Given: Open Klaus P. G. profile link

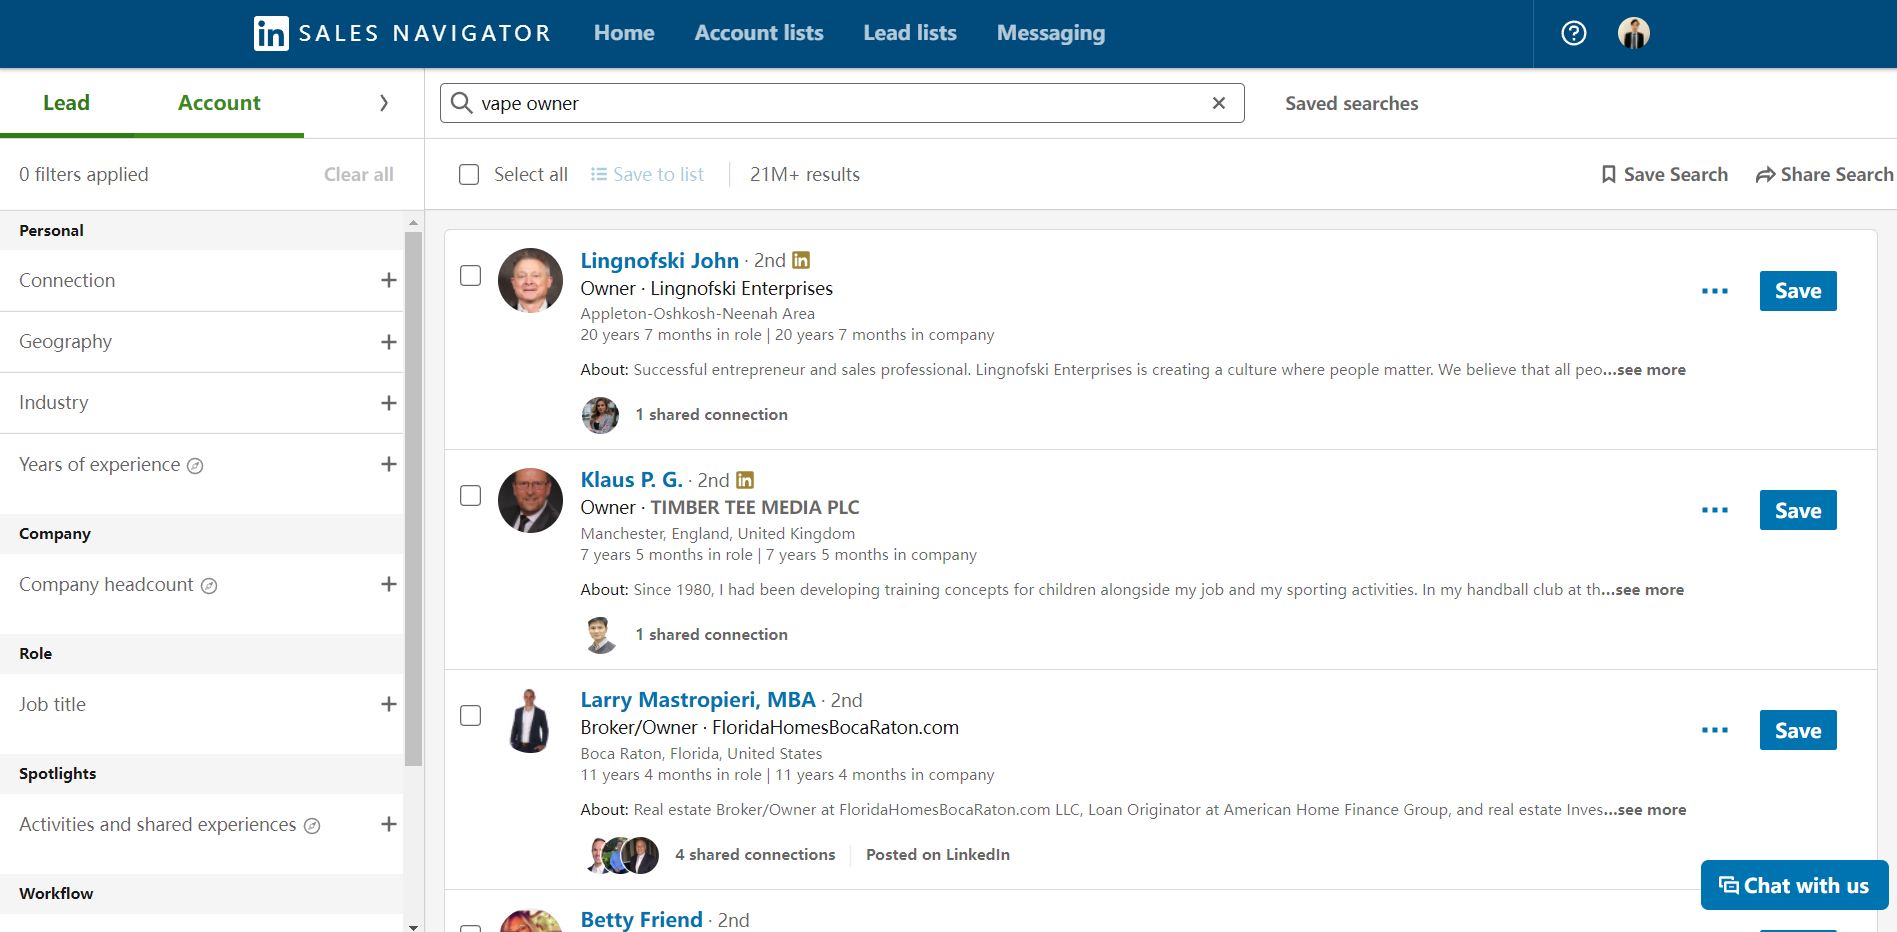Looking at the screenshot, I should [631, 480].
